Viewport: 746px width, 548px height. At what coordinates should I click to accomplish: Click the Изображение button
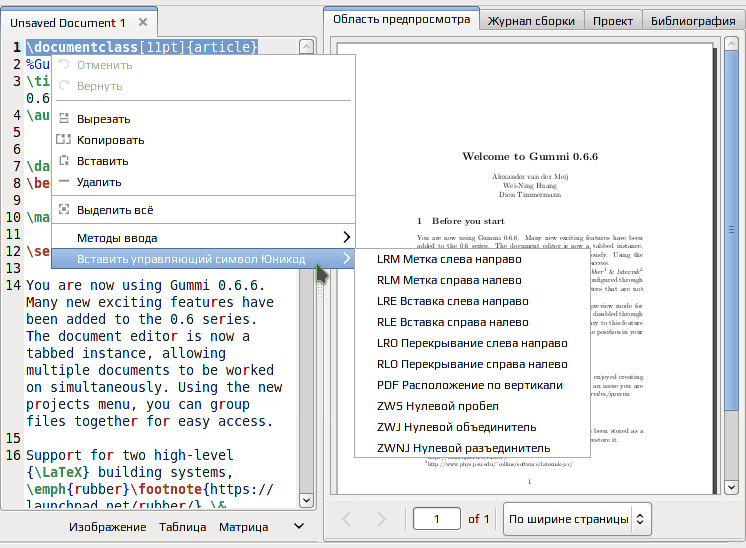[108, 527]
